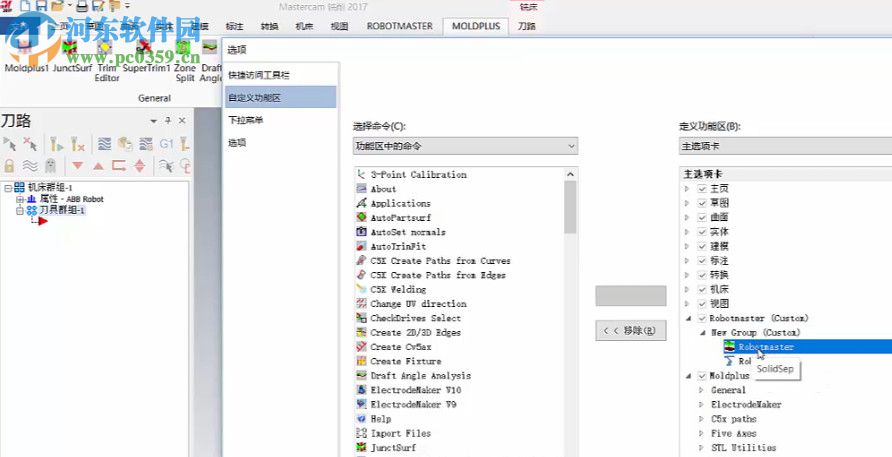Open the 选择命令 dropdown 功能区中的命令
The height and width of the screenshot is (457, 892).
465,146
